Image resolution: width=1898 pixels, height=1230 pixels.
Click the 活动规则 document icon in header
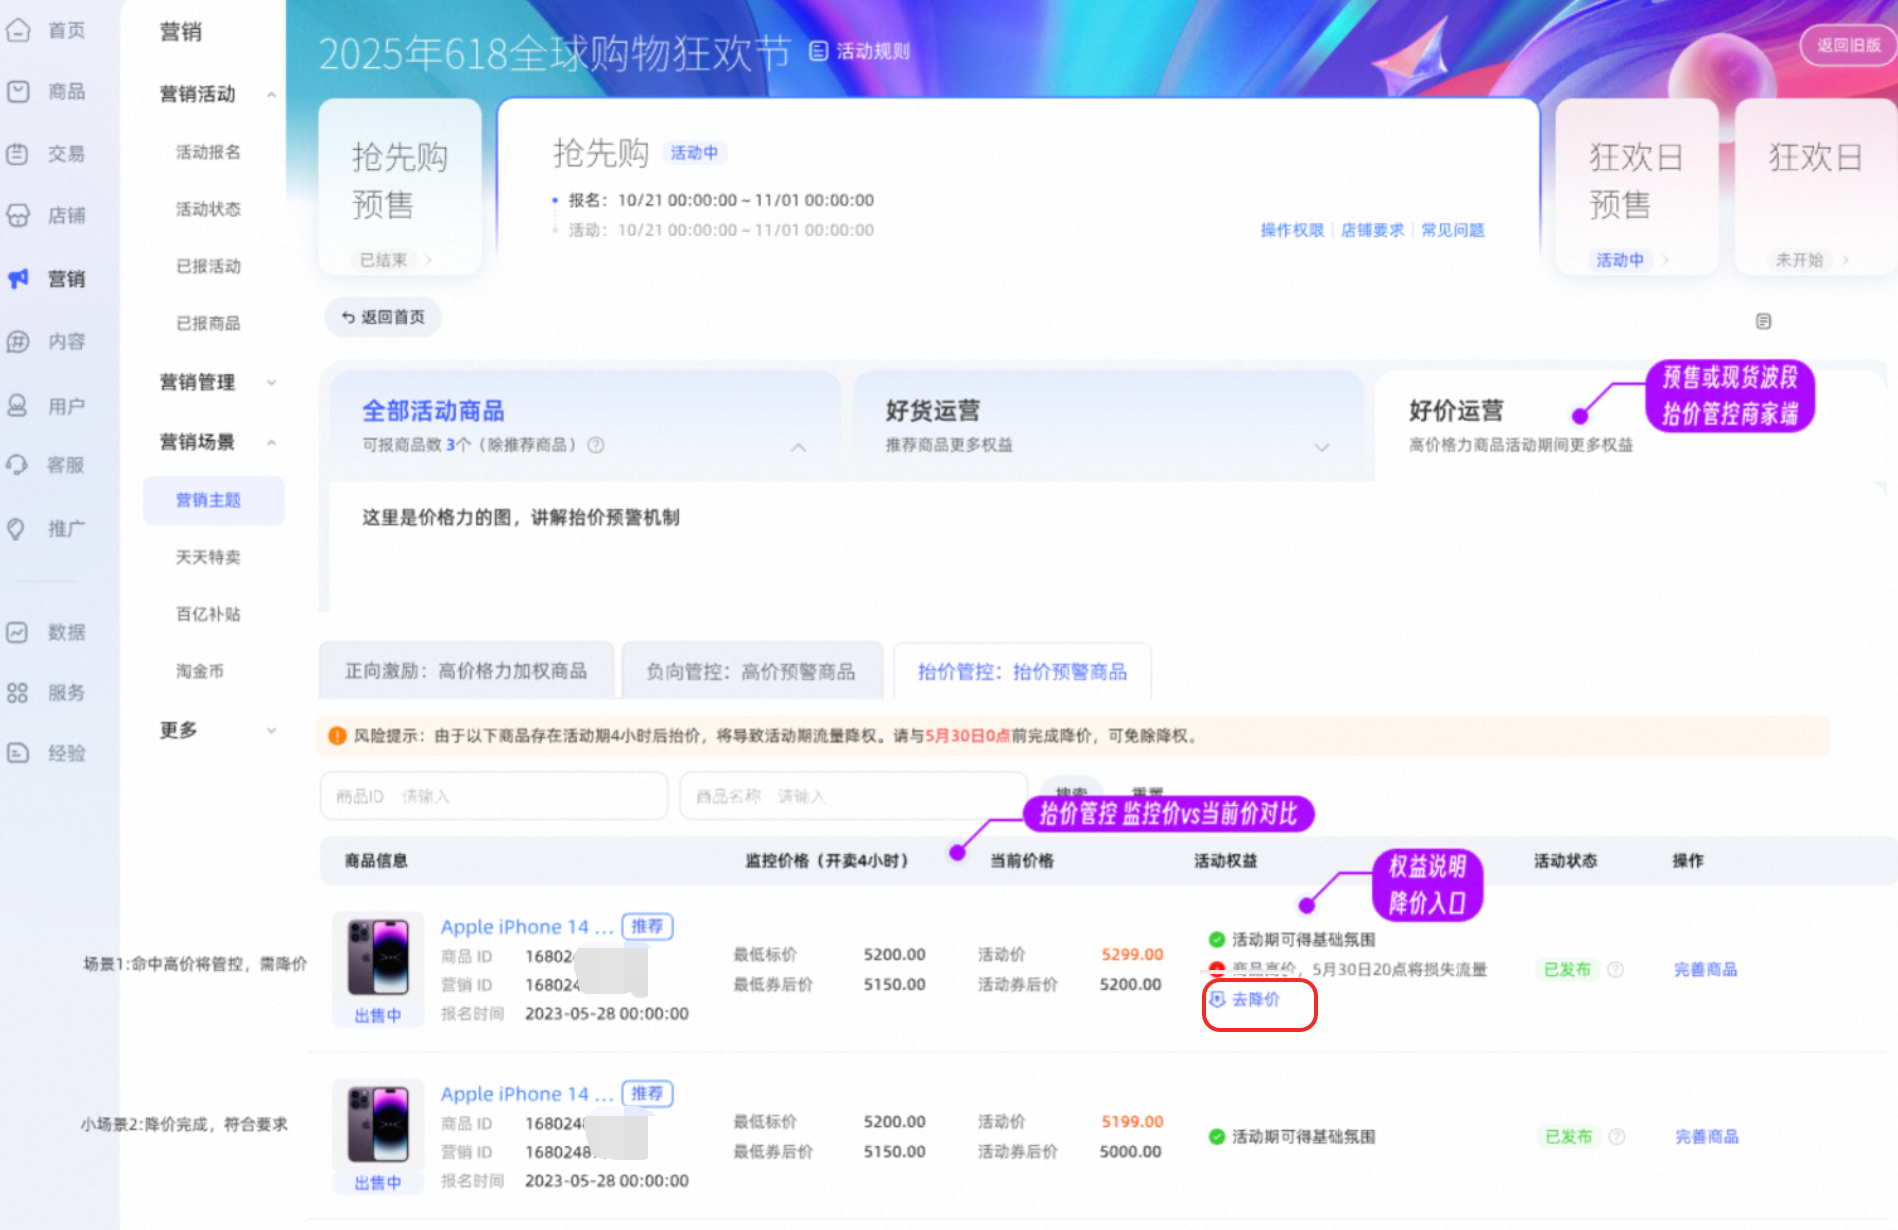[818, 51]
